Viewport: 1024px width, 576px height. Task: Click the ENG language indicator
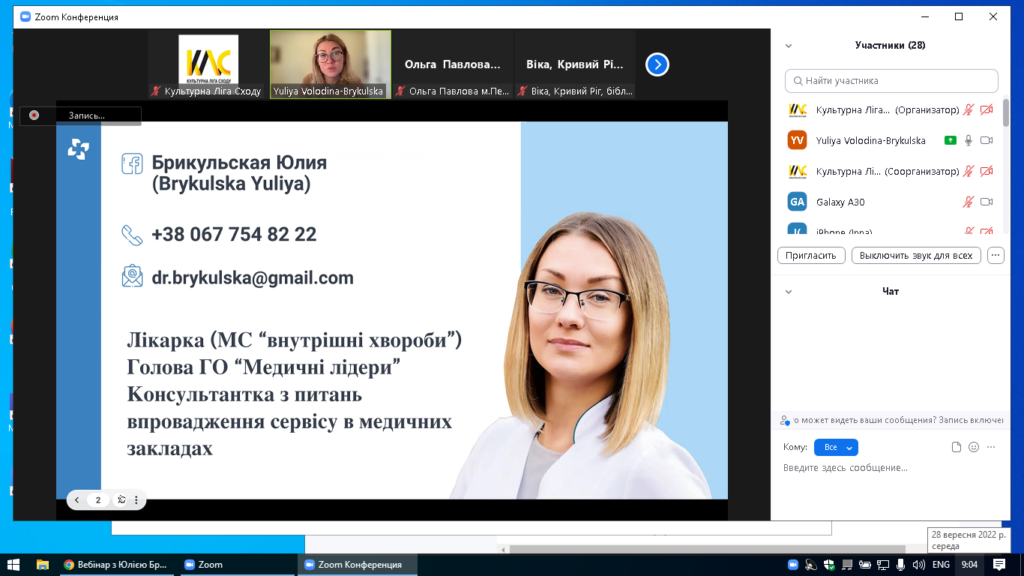pyautogui.click(x=941, y=565)
